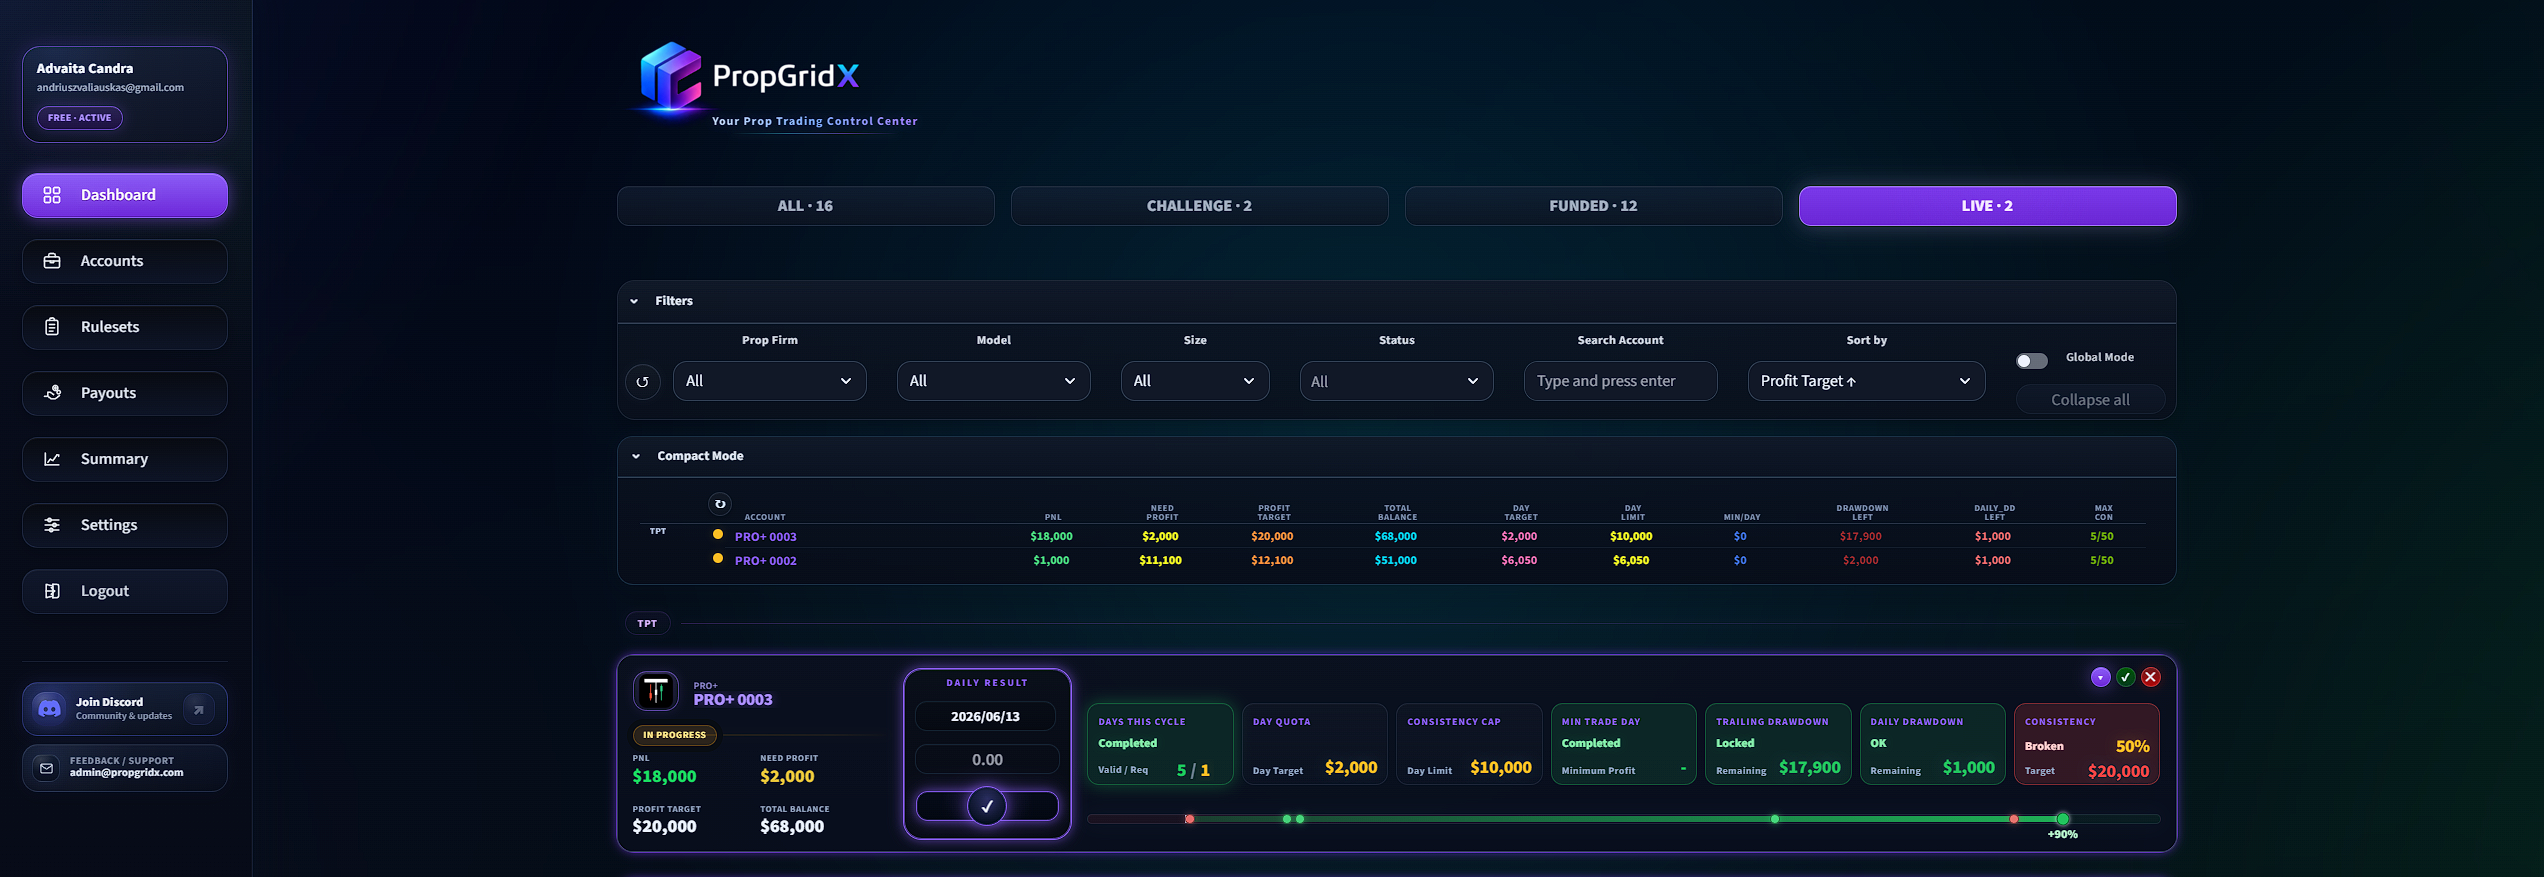The height and width of the screenshot is (877, 2544).
Task: Click the $51,000 Total Balance cell
Action: [1396, 561]
